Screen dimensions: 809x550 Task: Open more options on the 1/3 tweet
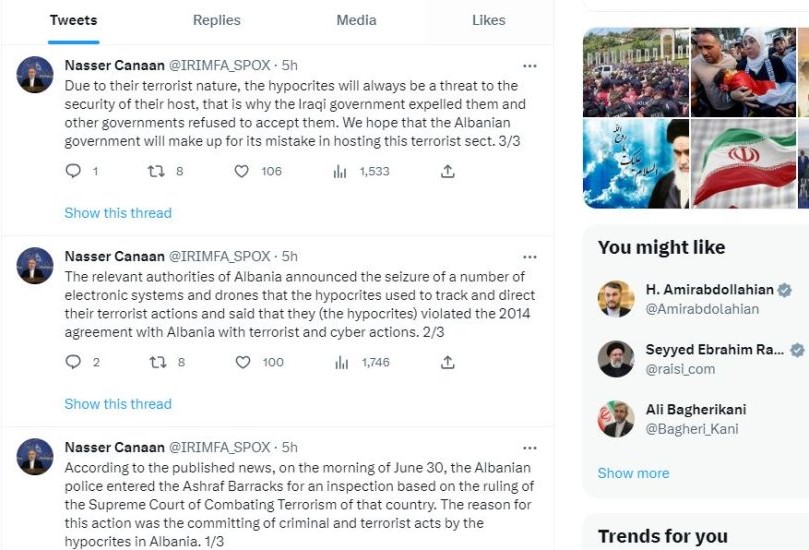click(x=530, y=447)
